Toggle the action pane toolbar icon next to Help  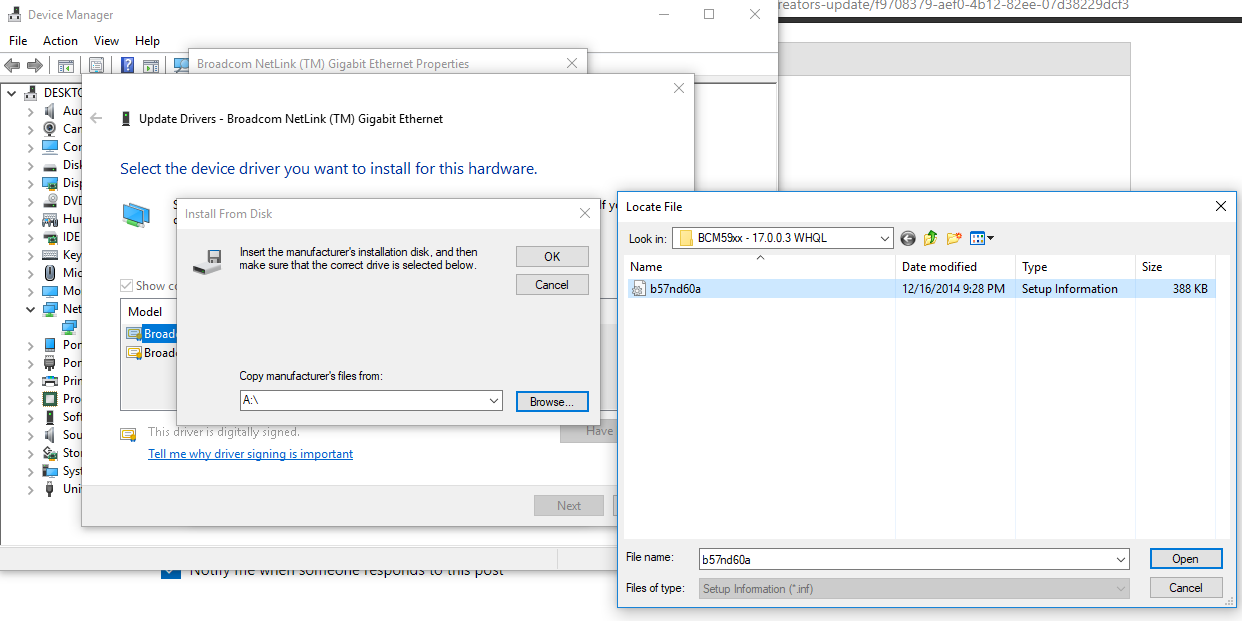pos(151,66)
